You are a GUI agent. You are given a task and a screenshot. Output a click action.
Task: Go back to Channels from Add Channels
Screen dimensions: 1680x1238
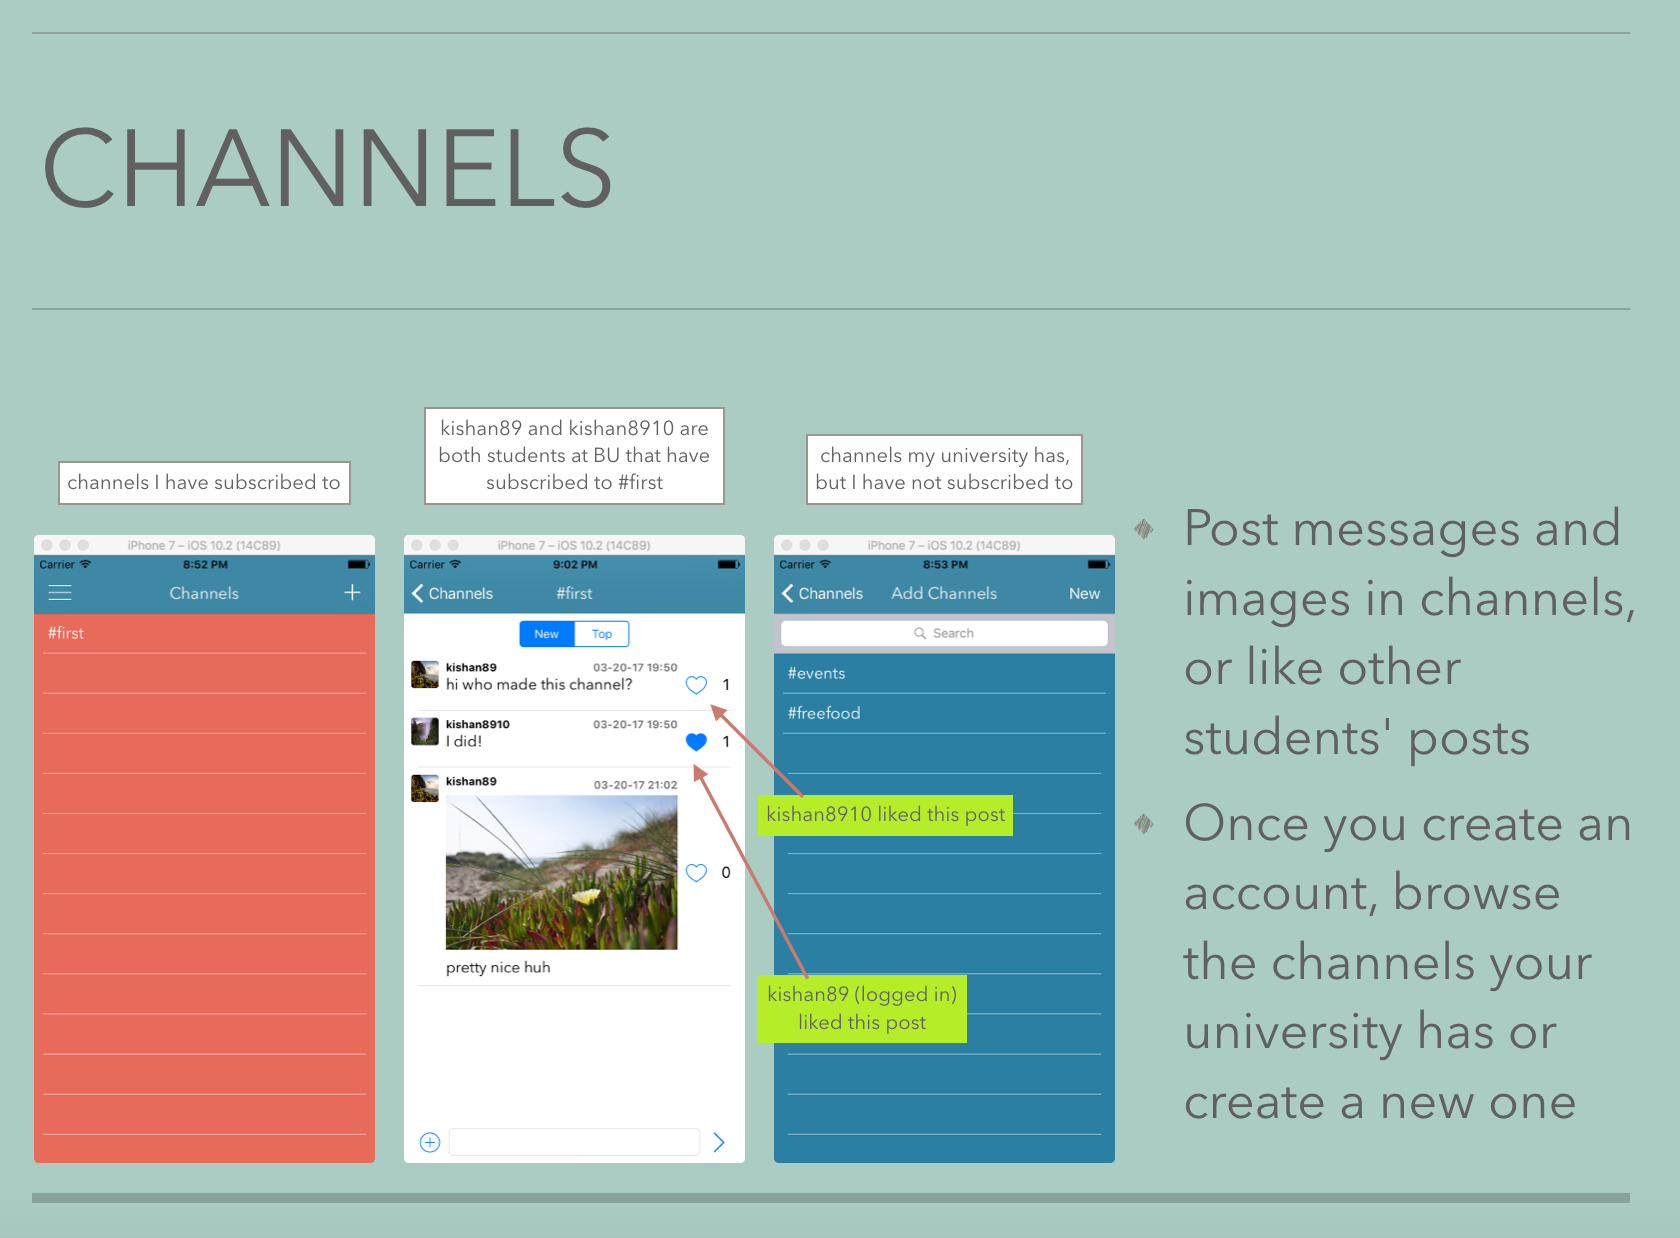tap(822, 593)
